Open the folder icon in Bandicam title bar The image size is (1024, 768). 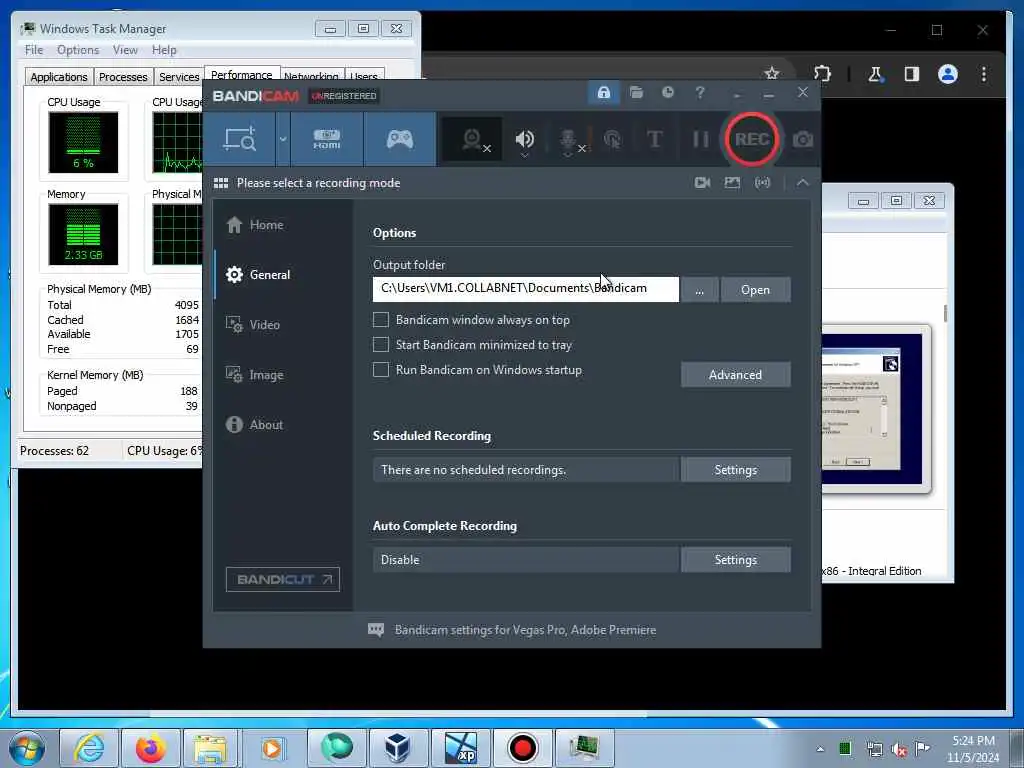[636, 93]
